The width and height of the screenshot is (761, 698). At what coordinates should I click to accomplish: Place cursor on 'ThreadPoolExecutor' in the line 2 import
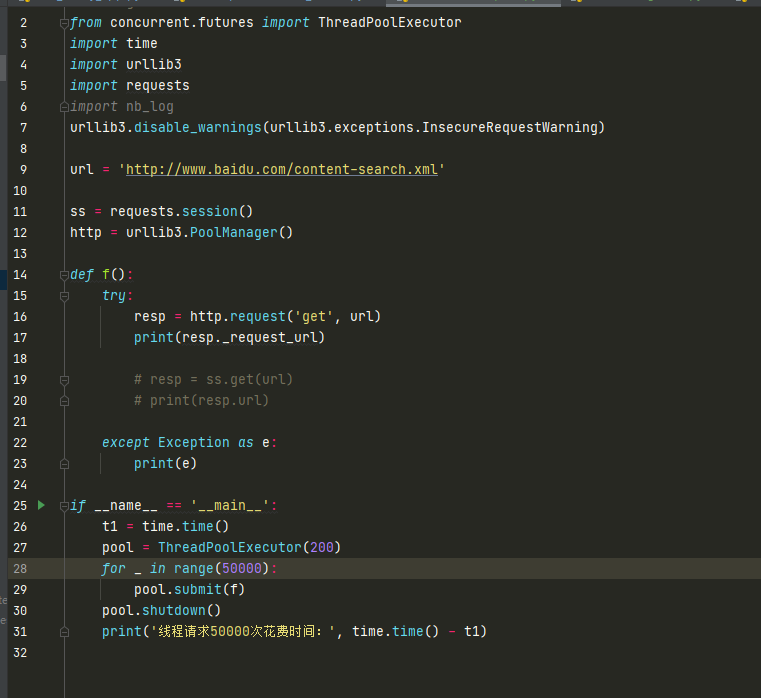pos(390,22)
